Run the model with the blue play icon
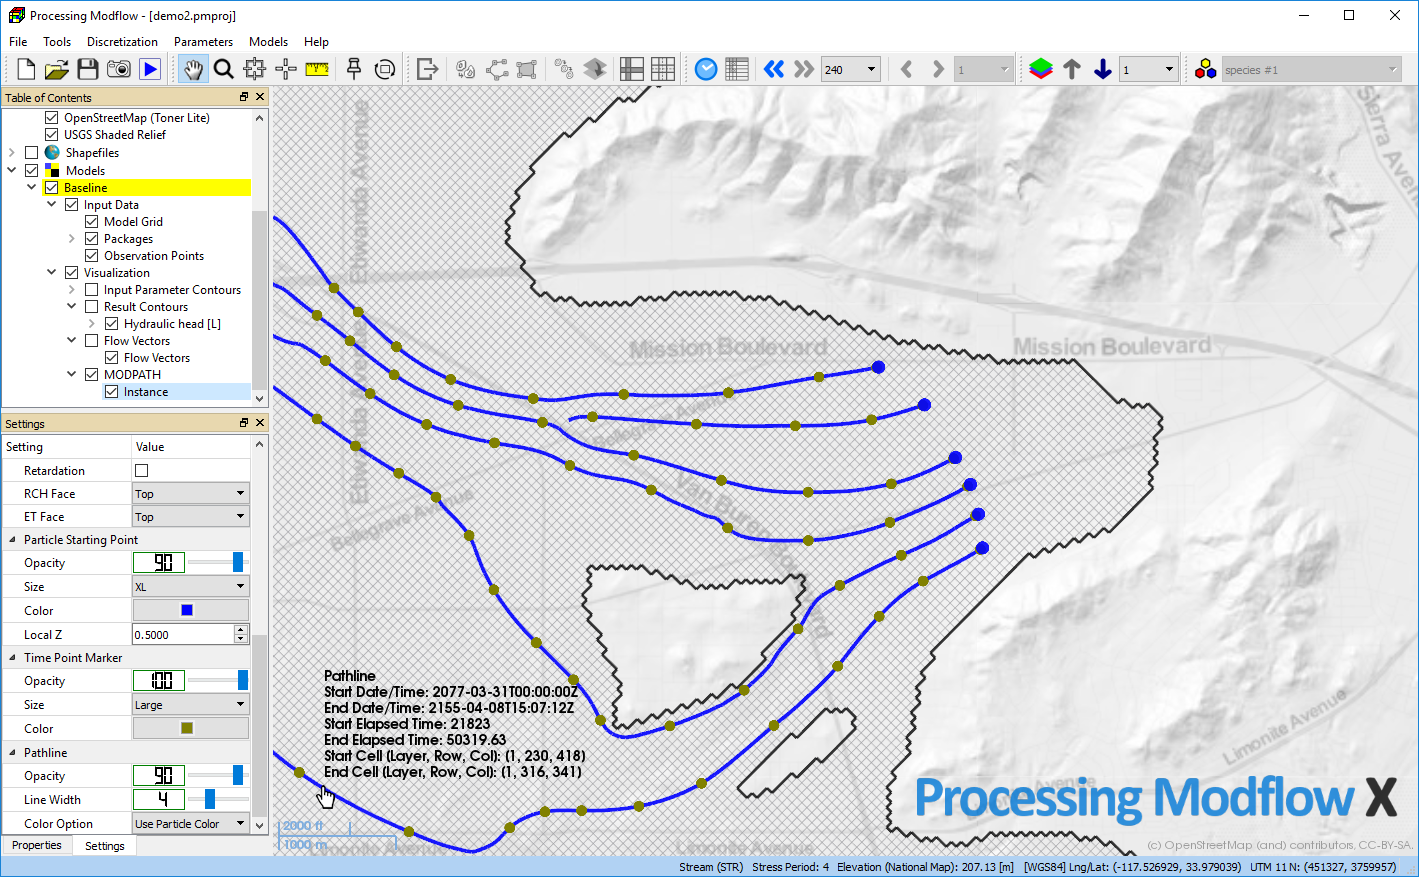Viewport: 1419px width, 877px height. pos(150,69)
